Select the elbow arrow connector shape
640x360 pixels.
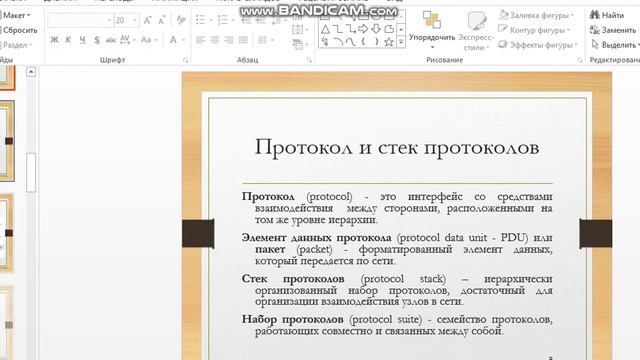[350, 29]
